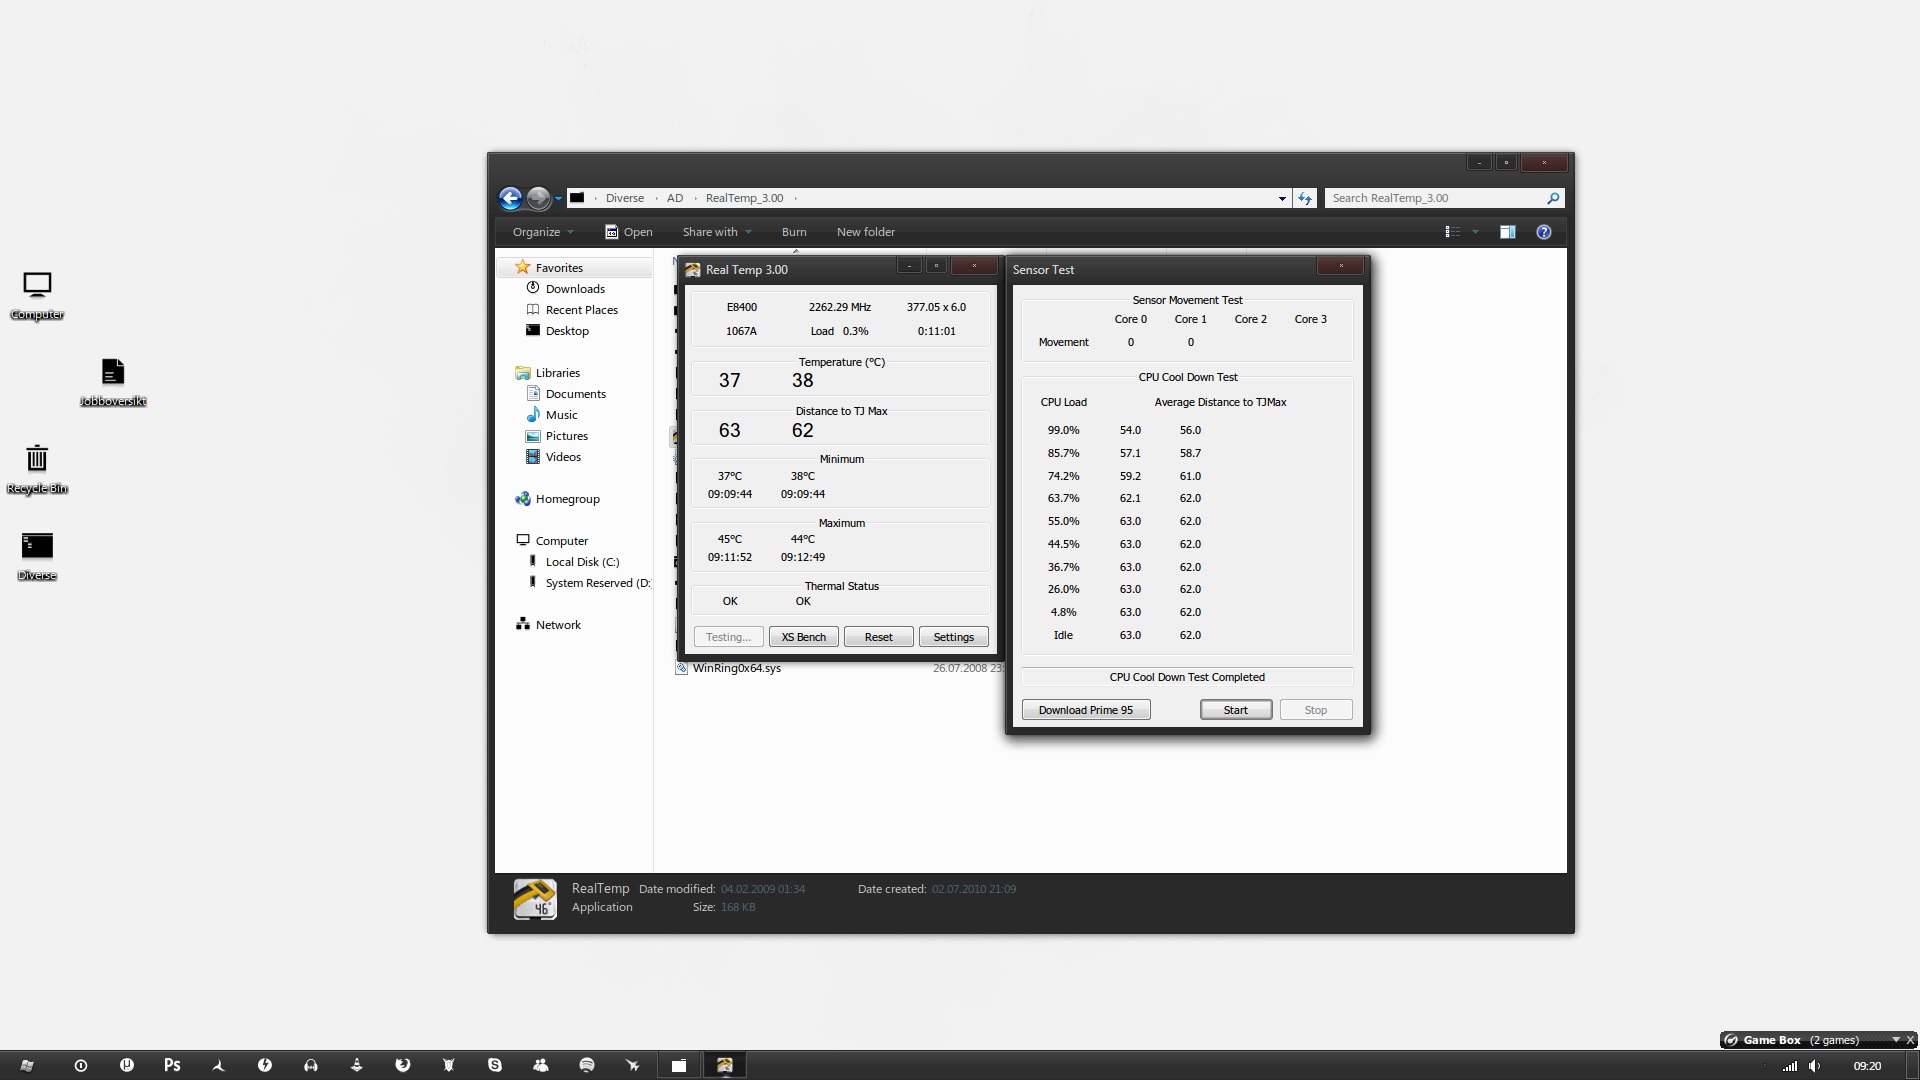Go back in Explorer with the blue arrow

[510, 198]
